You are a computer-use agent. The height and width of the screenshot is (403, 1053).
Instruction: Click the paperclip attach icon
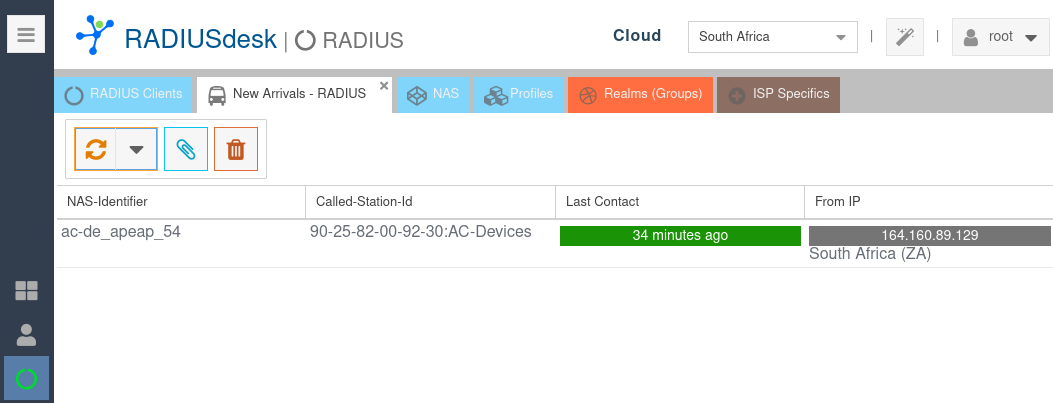(x=186, y=150)
